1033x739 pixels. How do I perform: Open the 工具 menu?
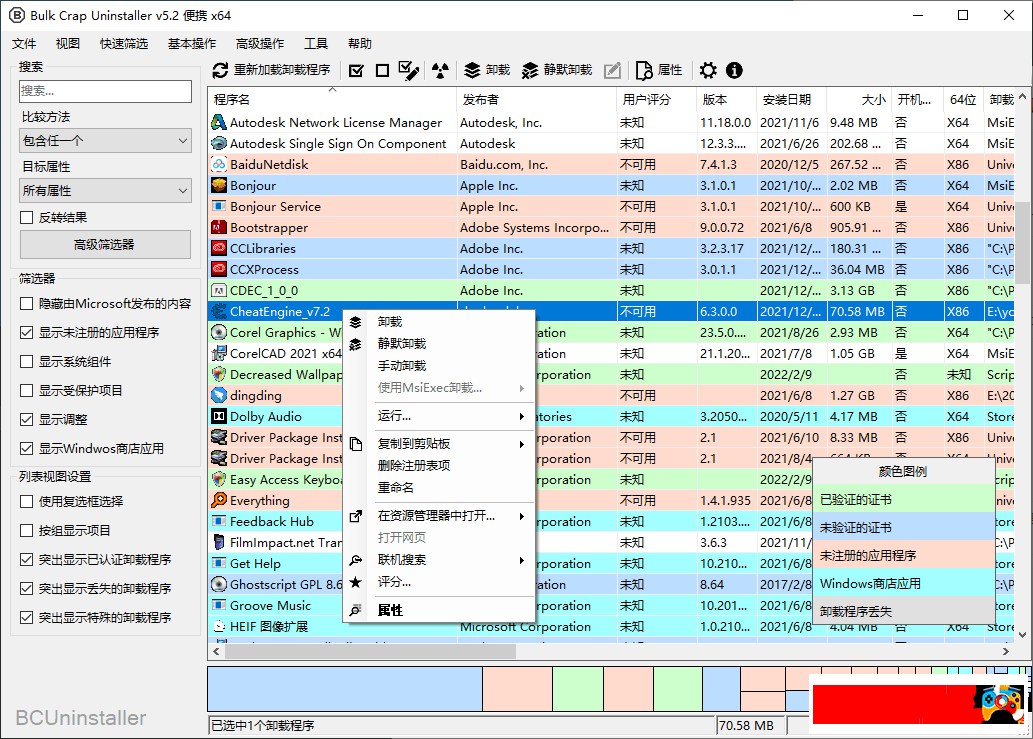coord(316,43)
